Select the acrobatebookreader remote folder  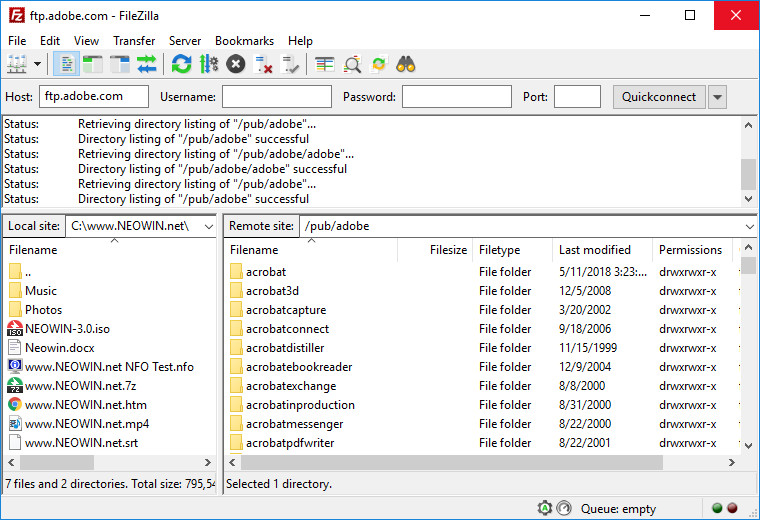pos(483,367)
